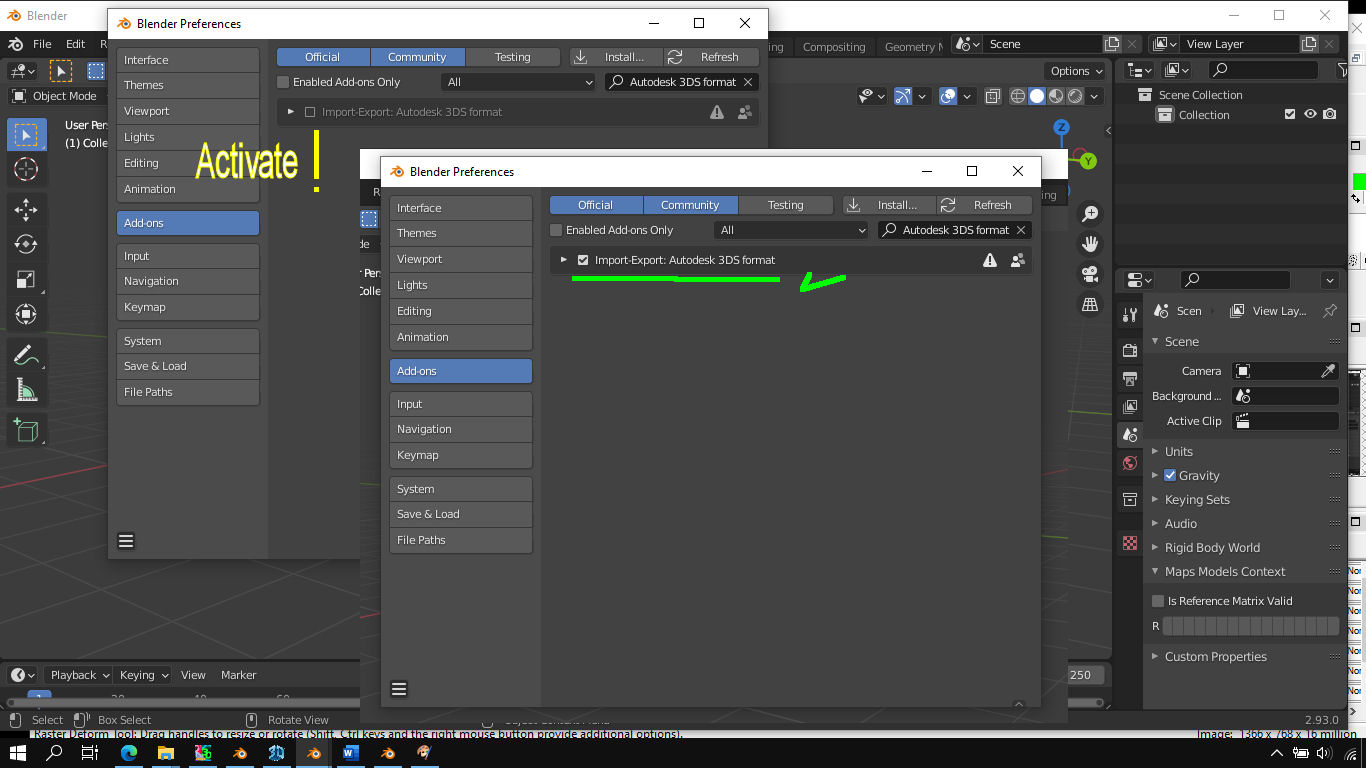Click the Outliner search field

[x=1262, y=70]
